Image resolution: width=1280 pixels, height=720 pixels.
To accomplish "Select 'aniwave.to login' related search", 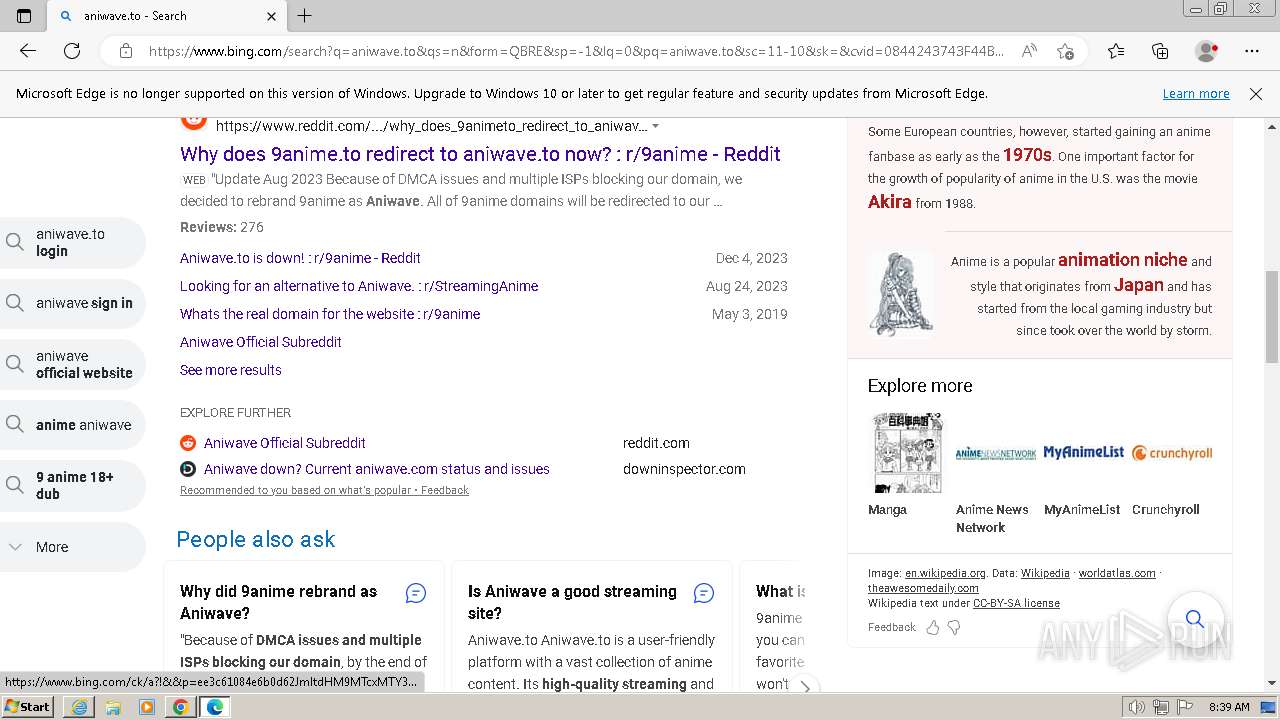I will pyautogui.click(x=73, y=242).
